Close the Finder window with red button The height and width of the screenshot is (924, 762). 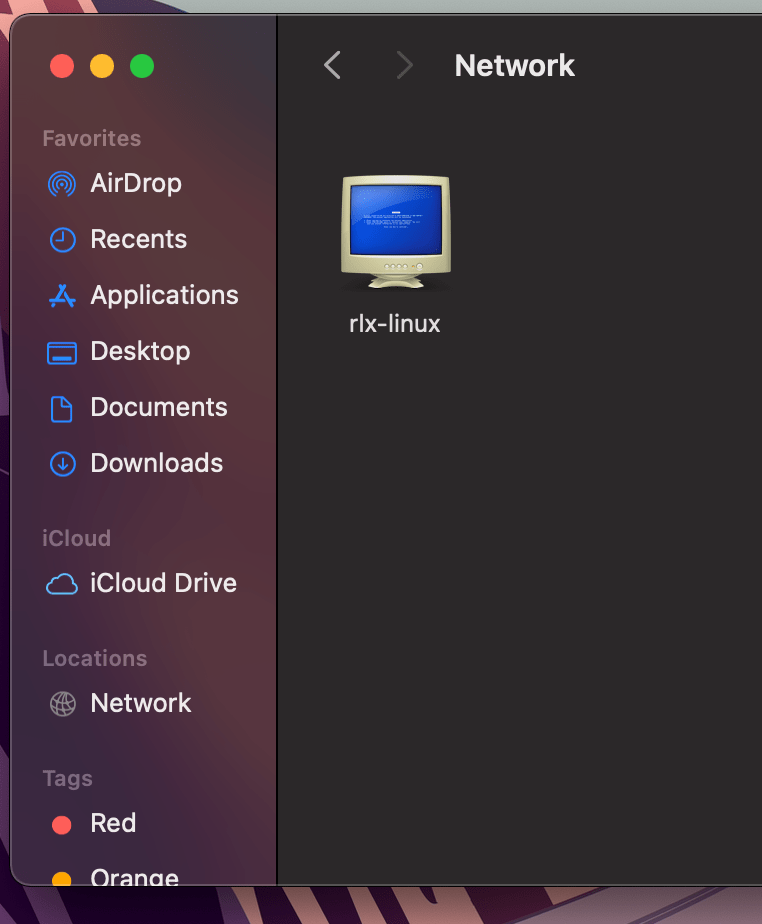[x=62, y=66]
